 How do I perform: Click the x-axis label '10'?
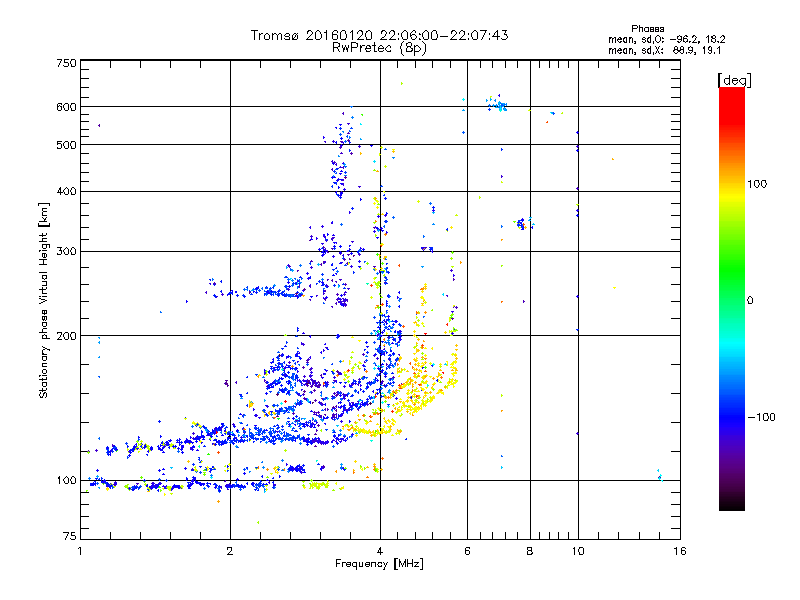(x=578, y=551)
